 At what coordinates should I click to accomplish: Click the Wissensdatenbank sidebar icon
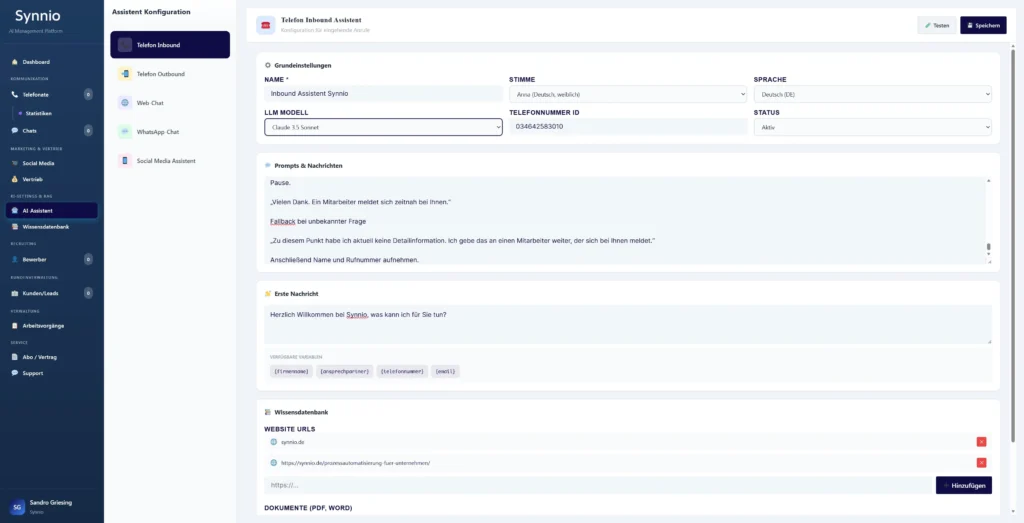[x=14, y=227]
